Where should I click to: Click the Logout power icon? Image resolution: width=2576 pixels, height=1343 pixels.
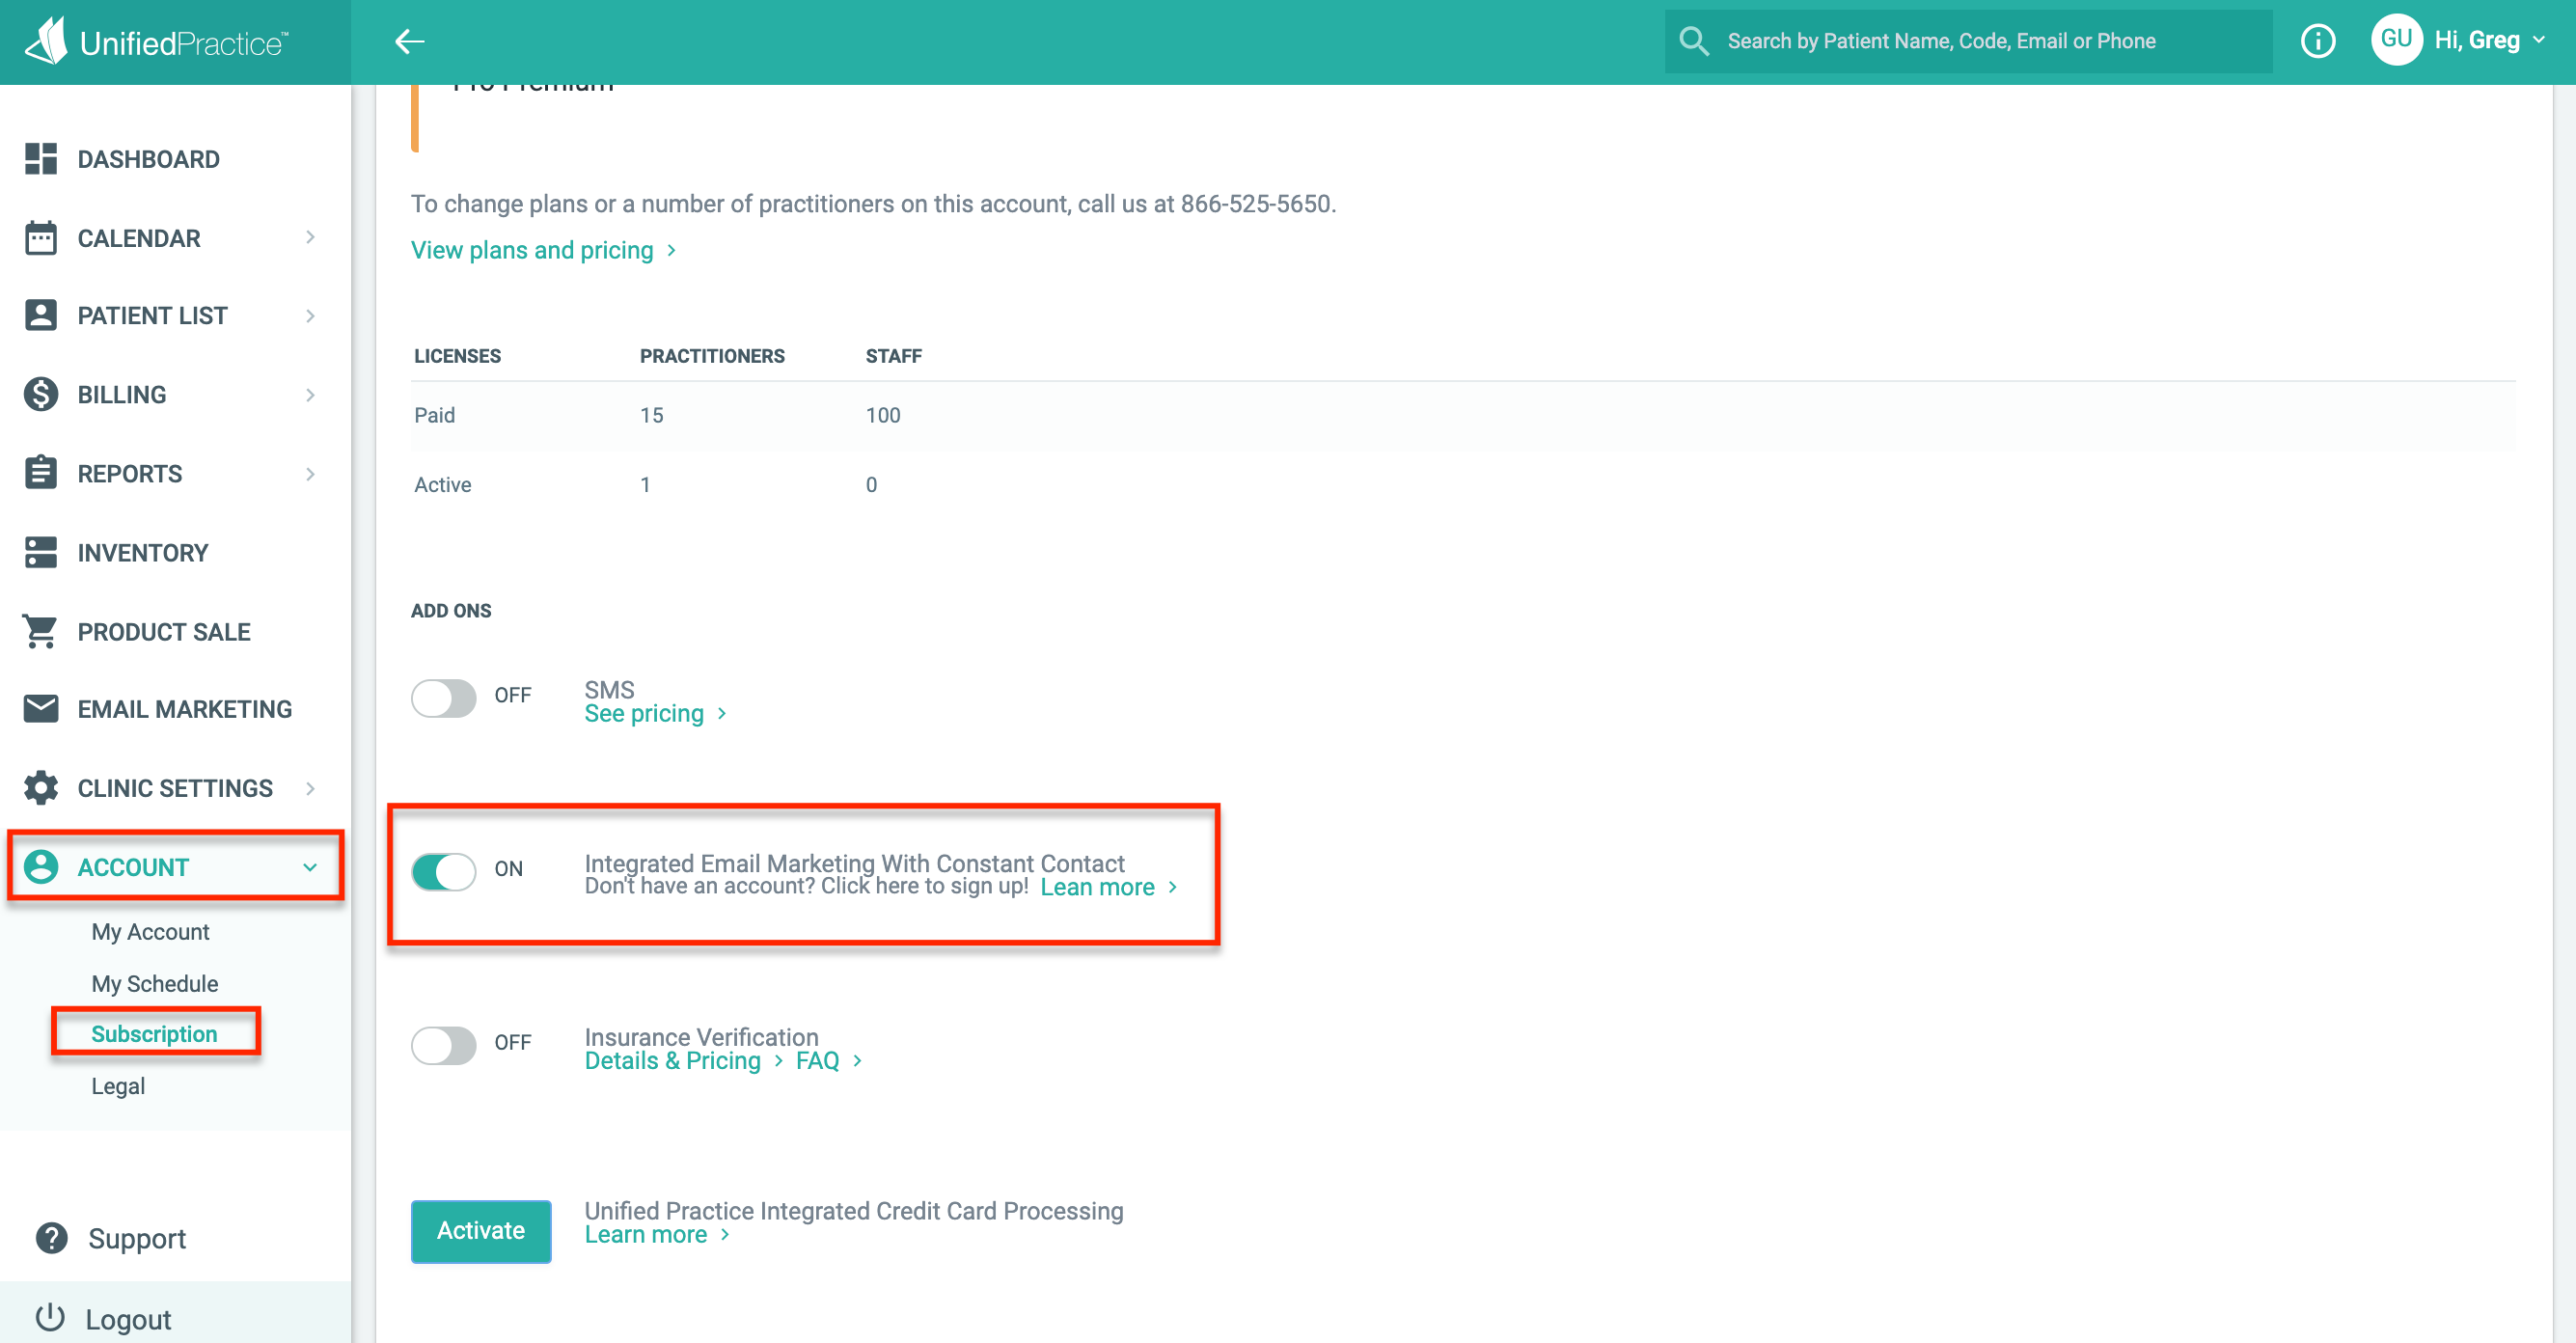coord(51,1318)
